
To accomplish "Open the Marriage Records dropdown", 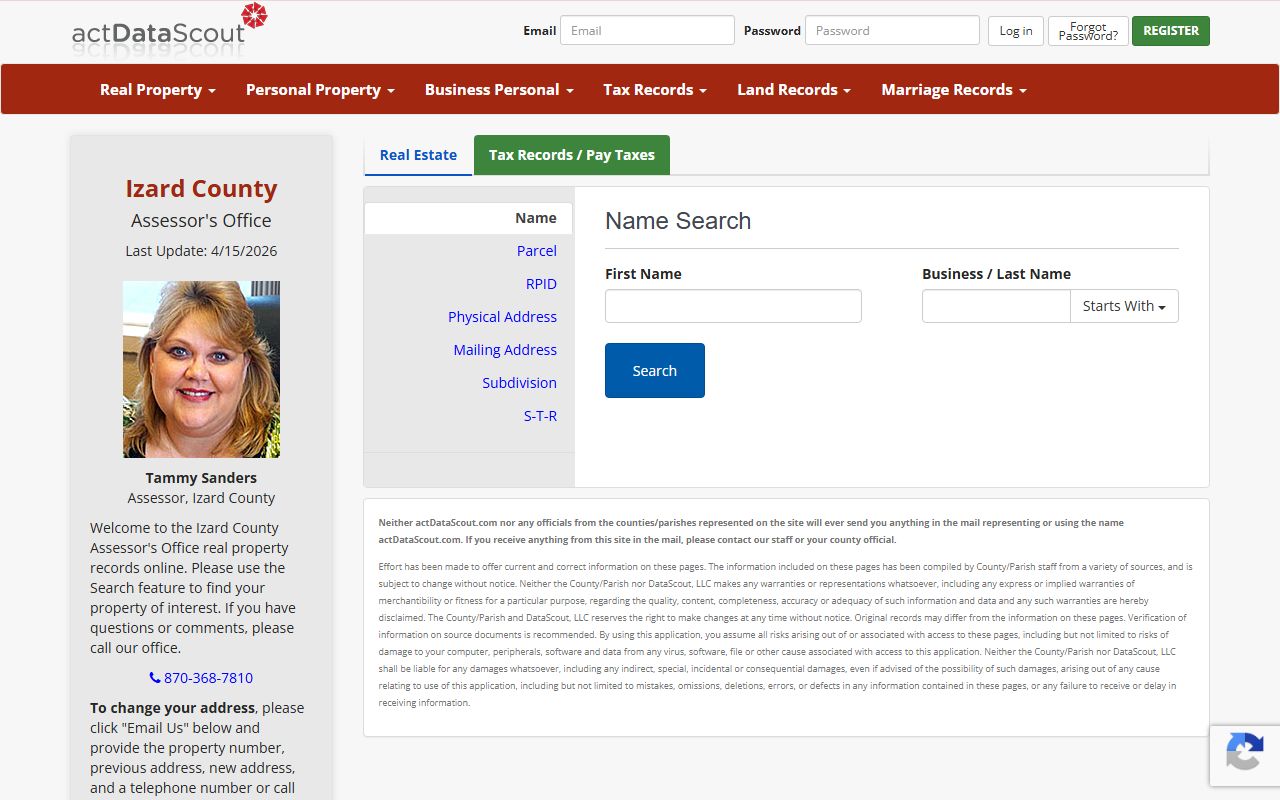I will click(954, 89).
